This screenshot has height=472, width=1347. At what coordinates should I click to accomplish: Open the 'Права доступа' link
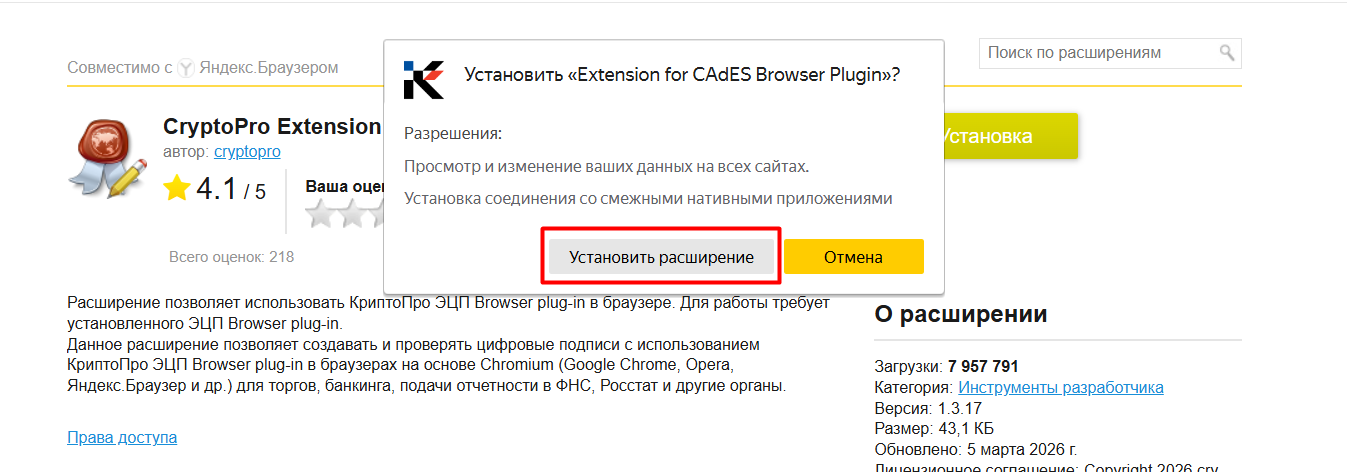coord(122,438)
